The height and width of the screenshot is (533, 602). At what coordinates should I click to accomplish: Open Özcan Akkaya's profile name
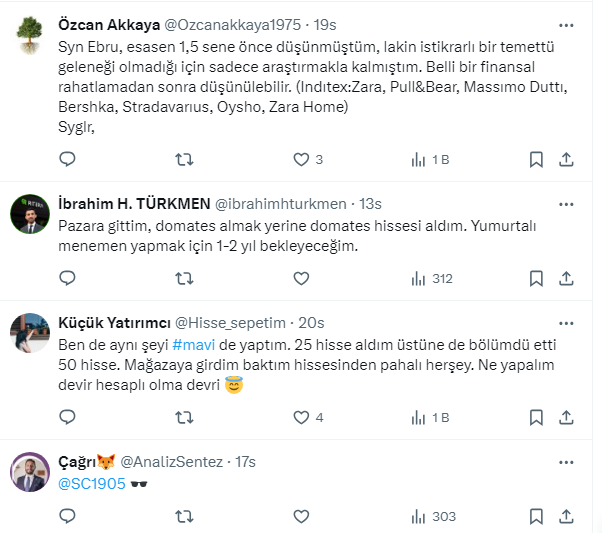tap(101, 25)
